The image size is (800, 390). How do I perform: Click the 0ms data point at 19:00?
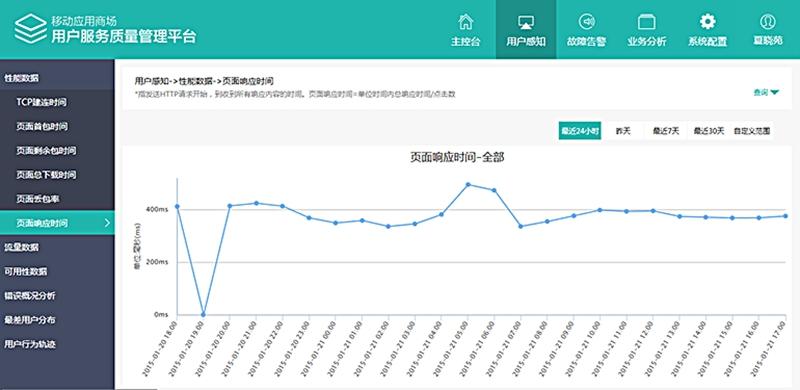[x=203, y=314]
